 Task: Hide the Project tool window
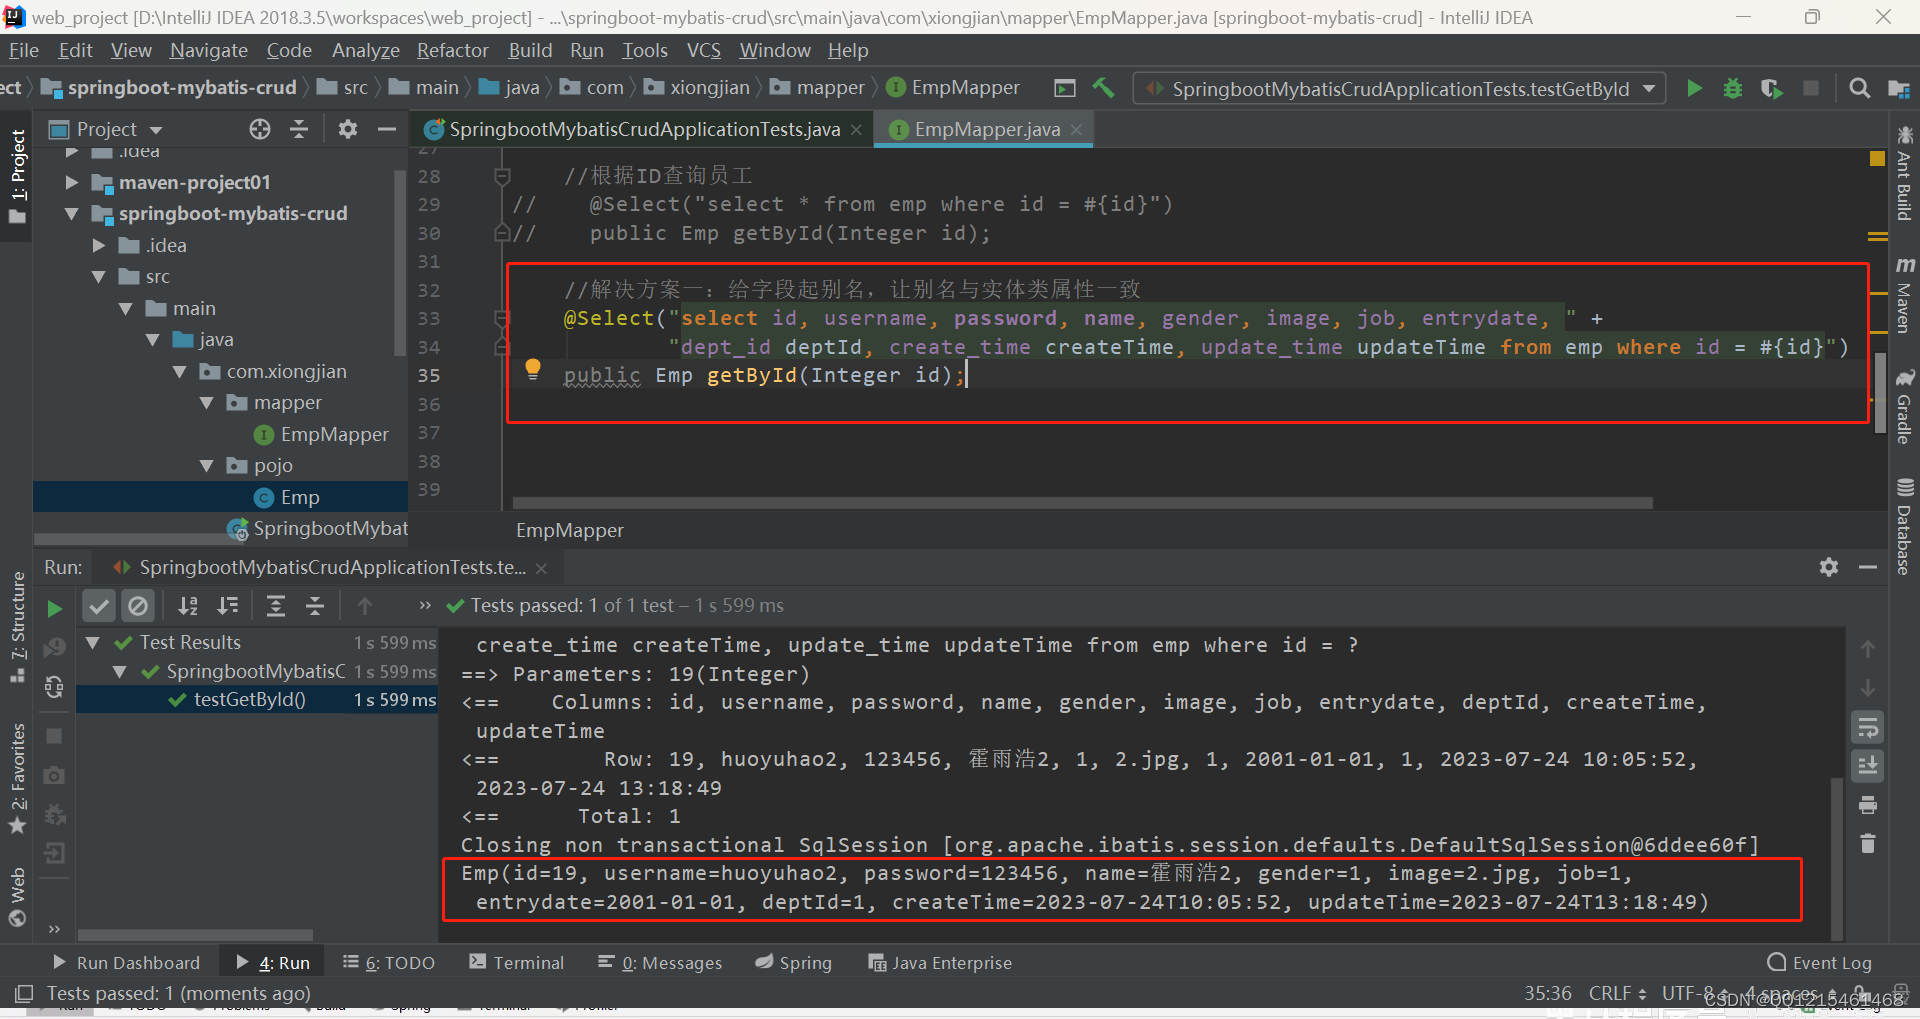pyautogui.click(x=386, y=129)
